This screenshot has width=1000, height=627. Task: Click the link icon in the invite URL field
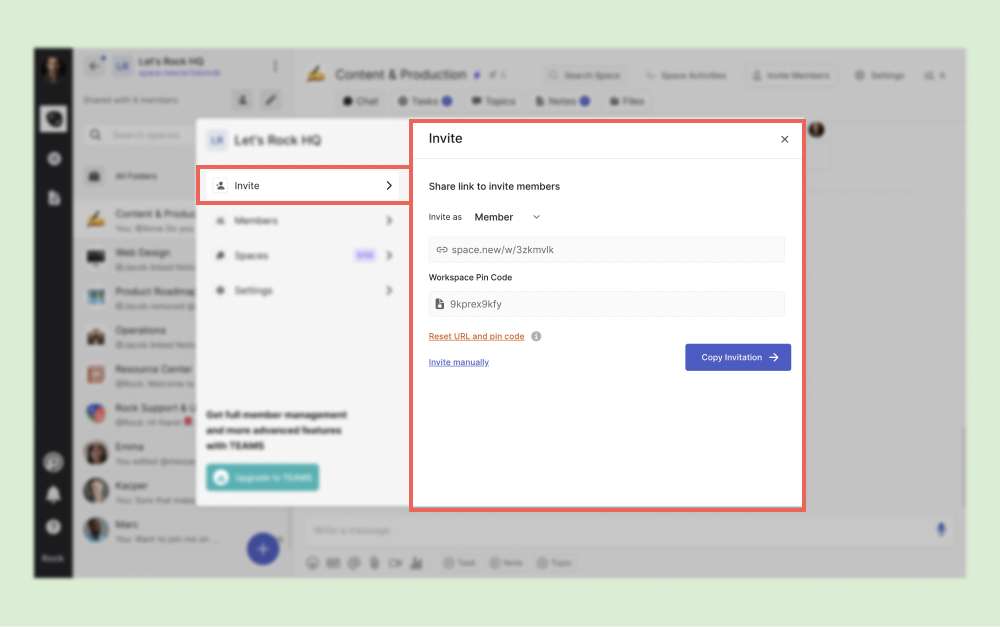click(x=442, y=249)
